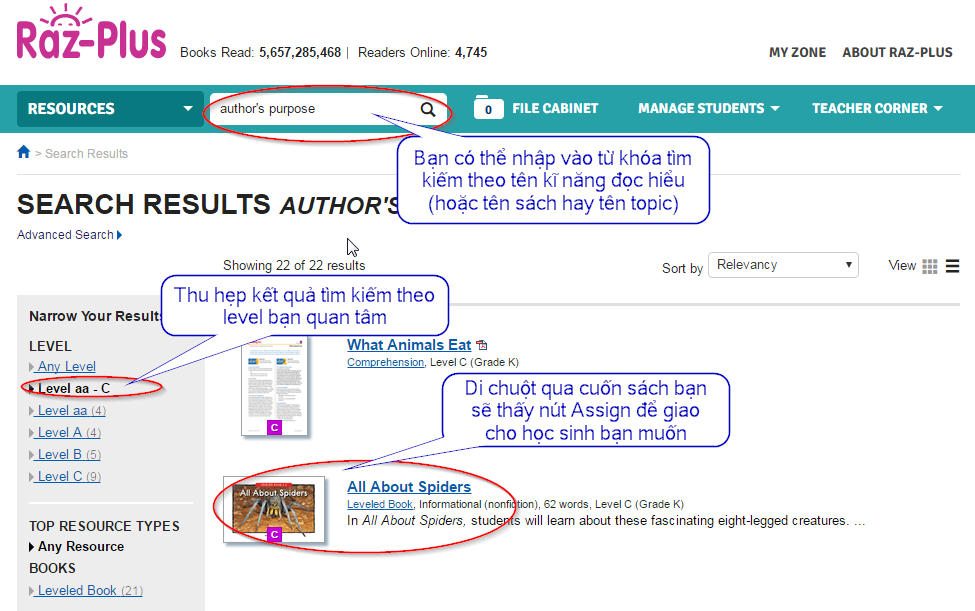Expand the Manage Students menu
The height and width of the screenshot is (611, 975).
[708, 109]
